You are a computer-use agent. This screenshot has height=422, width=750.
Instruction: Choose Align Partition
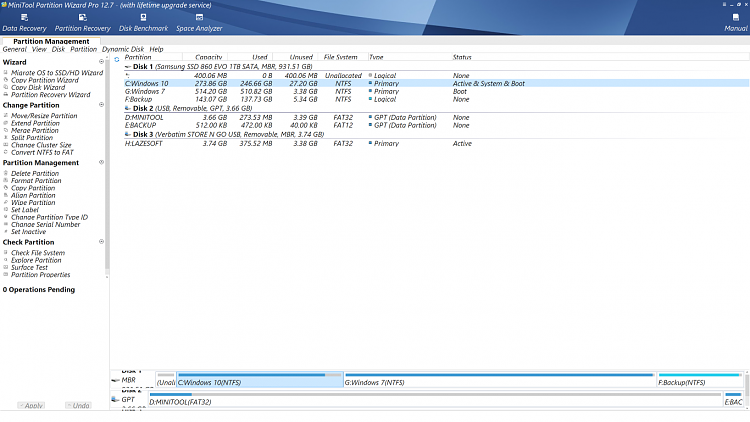tap(33, 195)
